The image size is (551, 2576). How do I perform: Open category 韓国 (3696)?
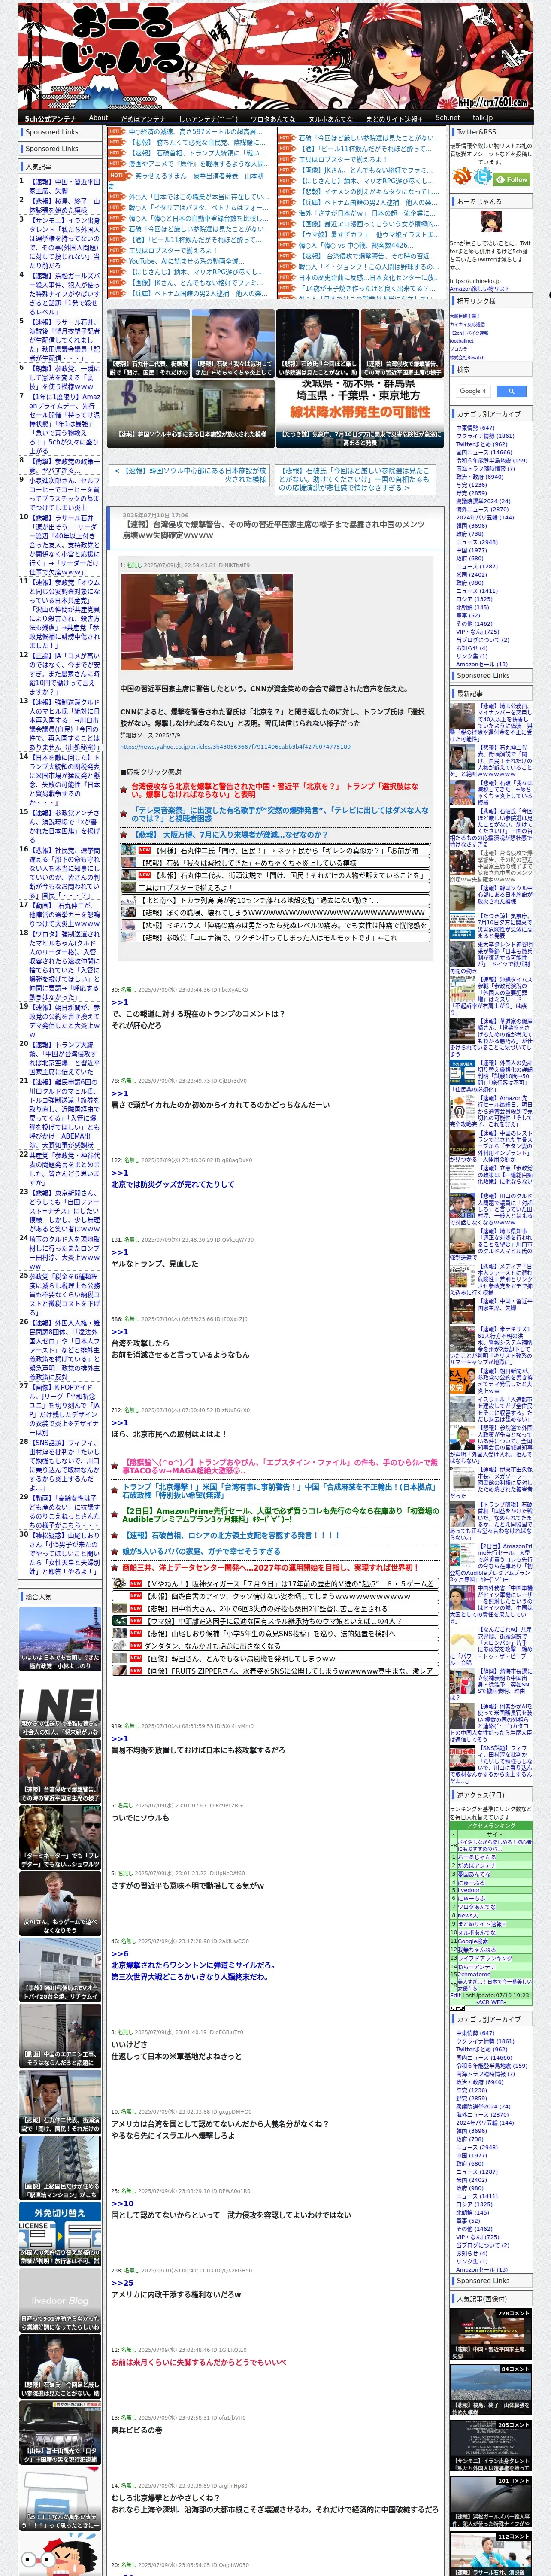pyautogui.click(x=471, y=525)
